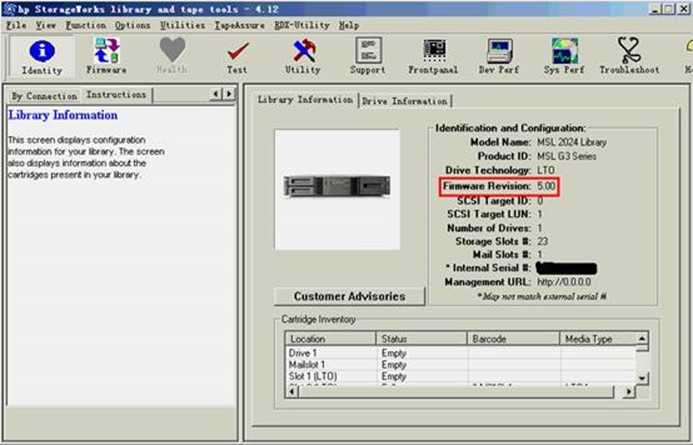This screenshot has width=693, height=445.
Task: Open the Firmware update tool
Action: point(107,57)
